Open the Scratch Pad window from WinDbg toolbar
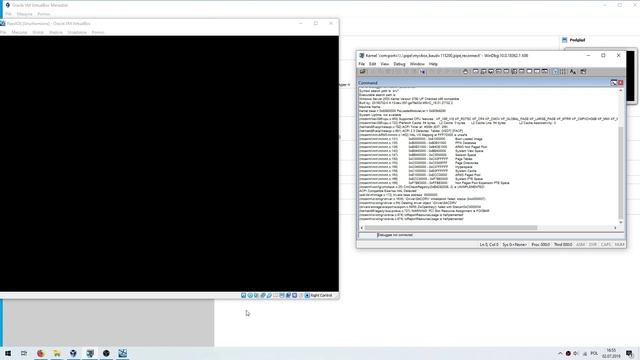The width and height of the screenshot is (640, 360). [529, 71]
